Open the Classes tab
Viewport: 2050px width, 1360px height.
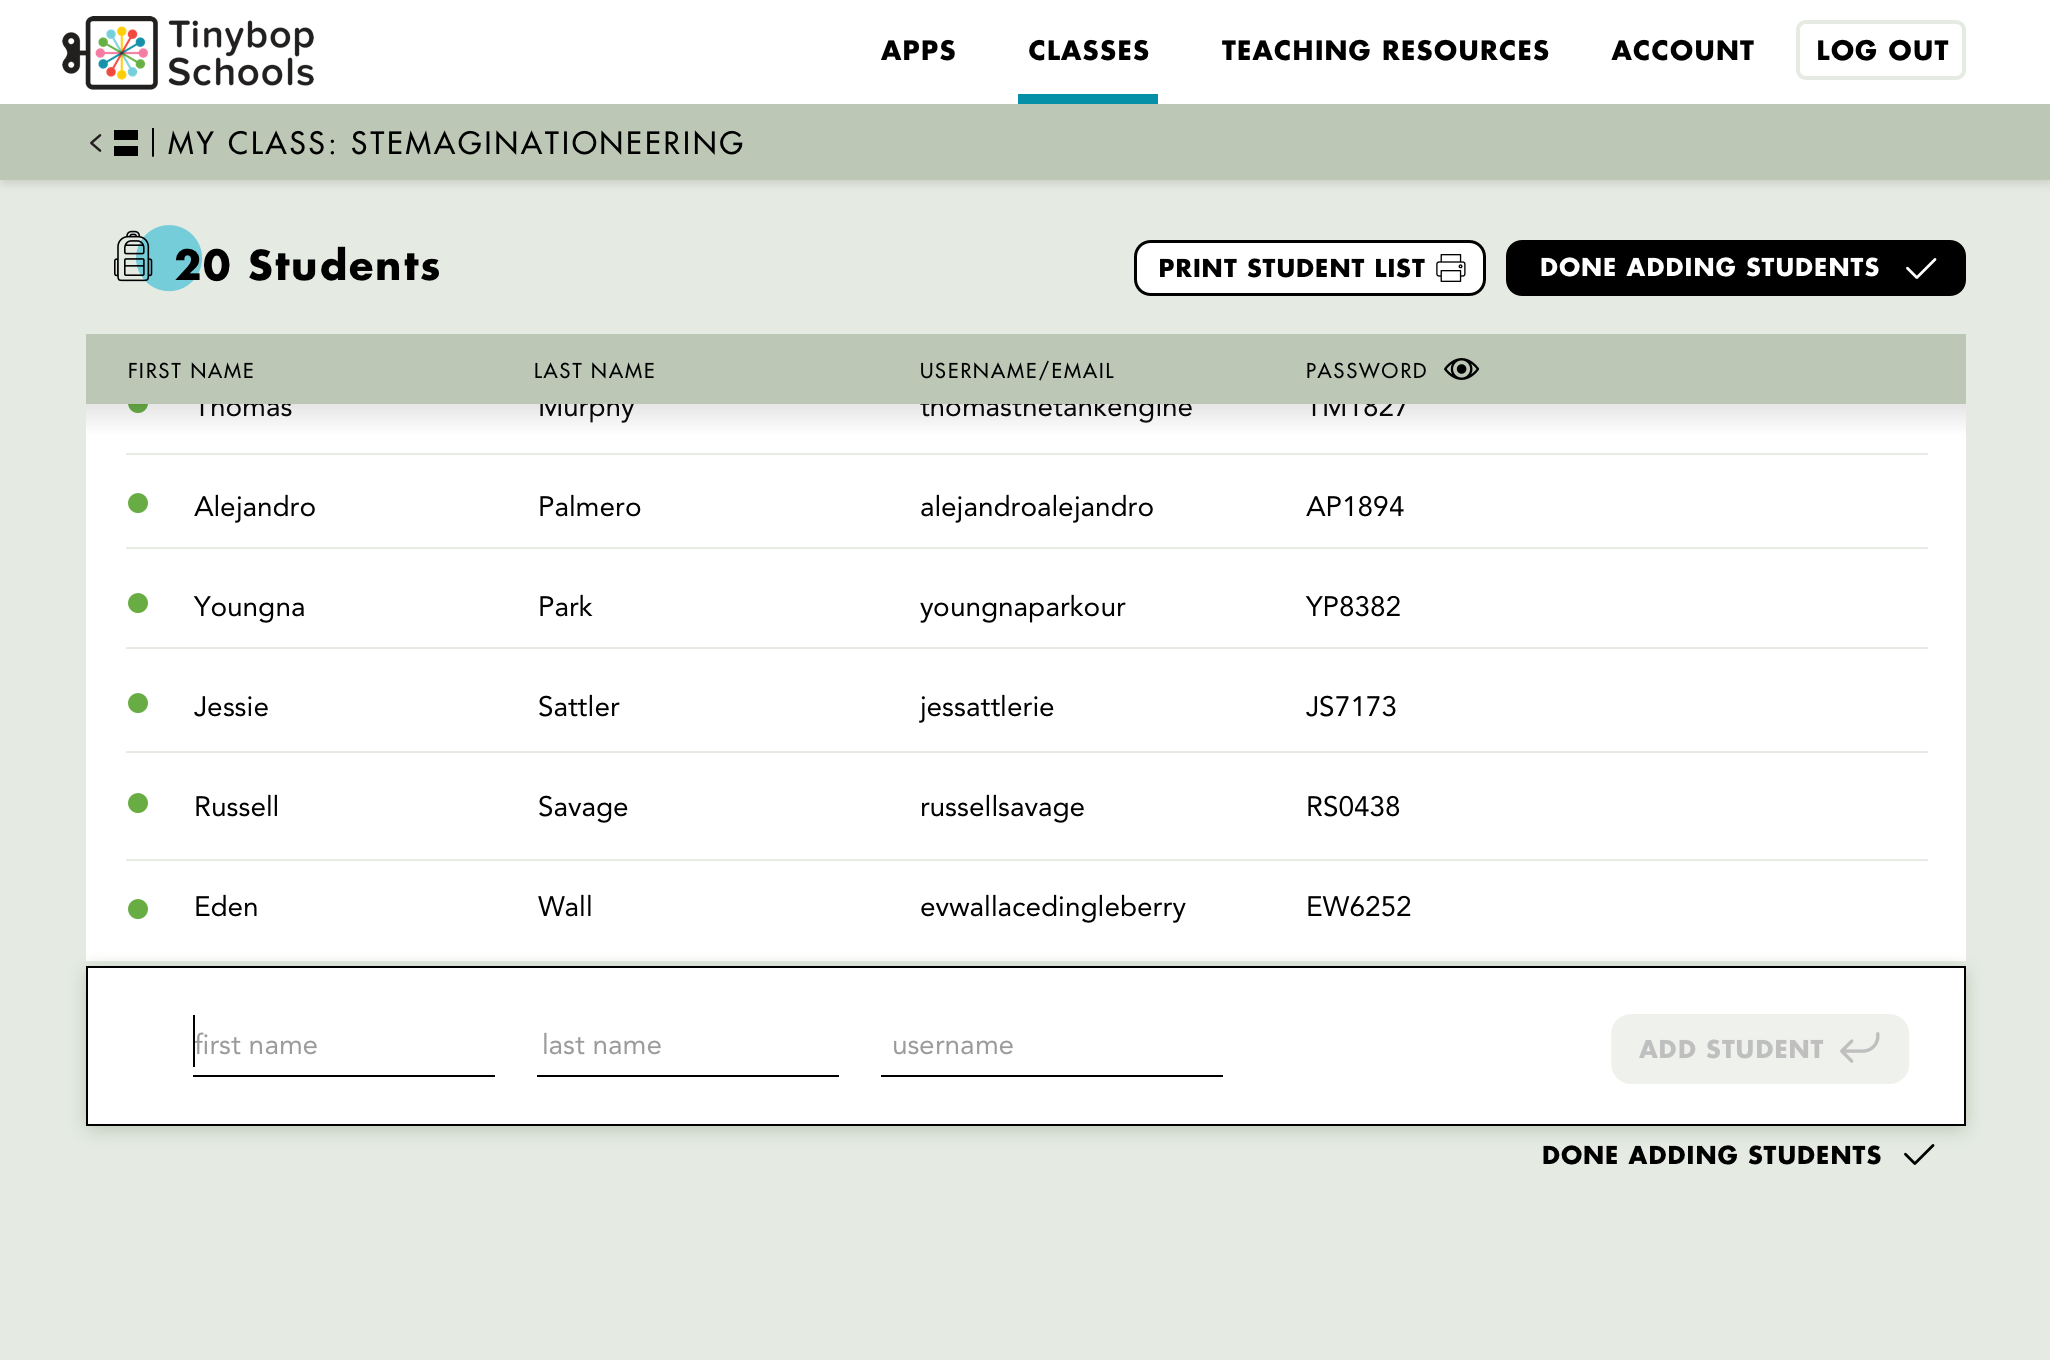1088,50
